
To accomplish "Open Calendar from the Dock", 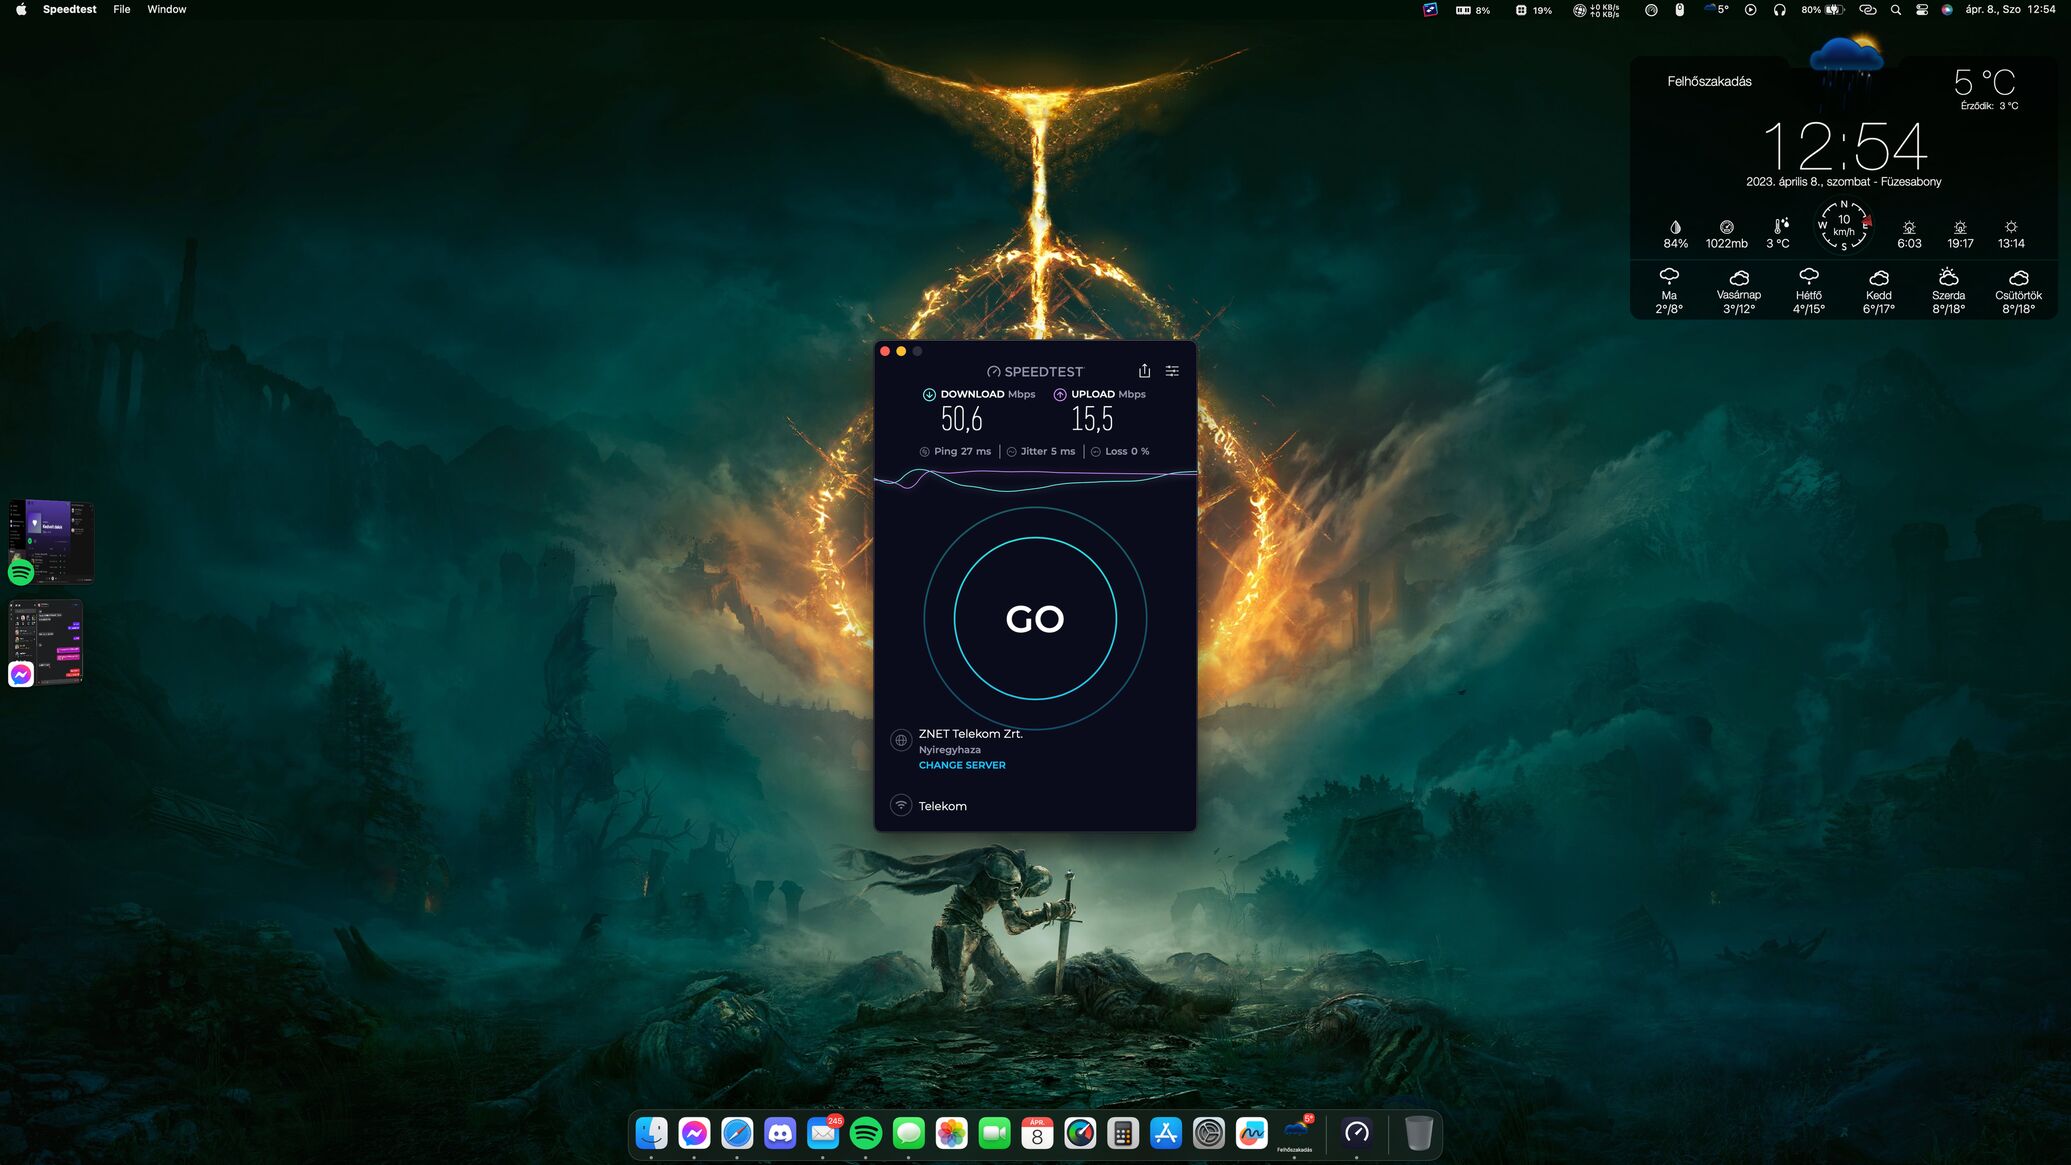I will pos(1037,1133).
